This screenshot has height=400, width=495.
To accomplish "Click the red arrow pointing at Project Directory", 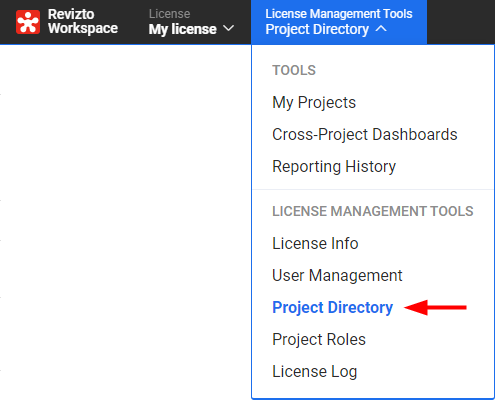I will (x=435, y=307).
